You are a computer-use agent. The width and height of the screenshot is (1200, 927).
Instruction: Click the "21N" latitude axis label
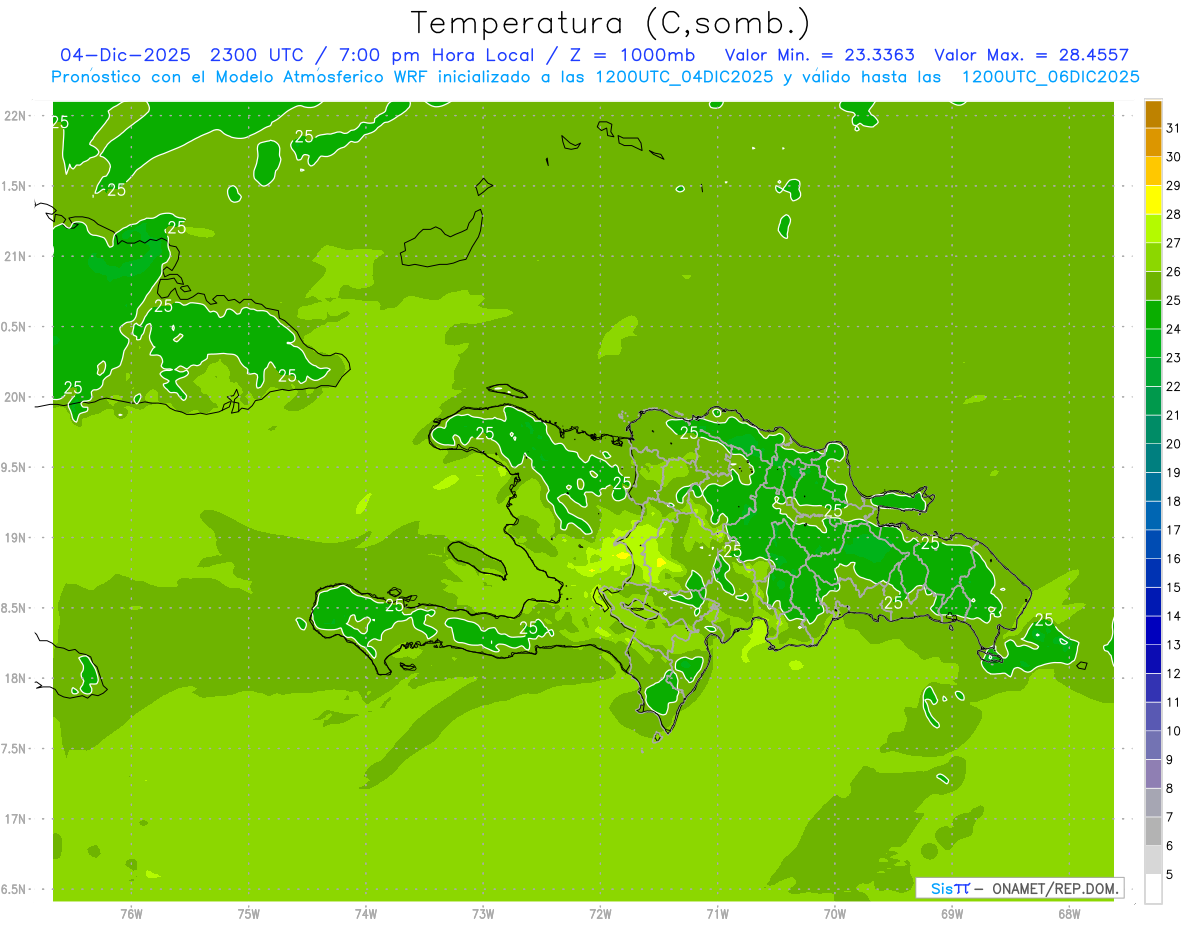[15, 256]
